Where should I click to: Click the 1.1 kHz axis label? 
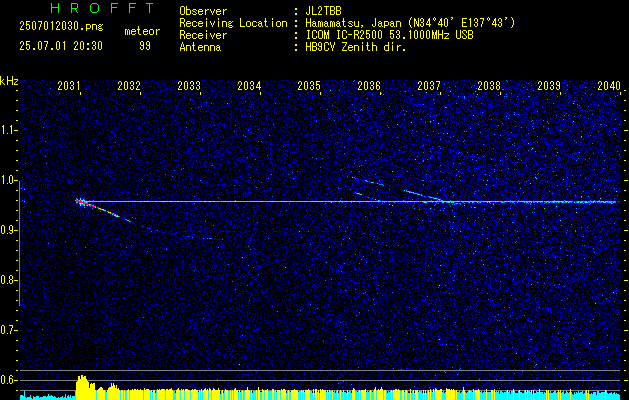[x=8, y=130]
